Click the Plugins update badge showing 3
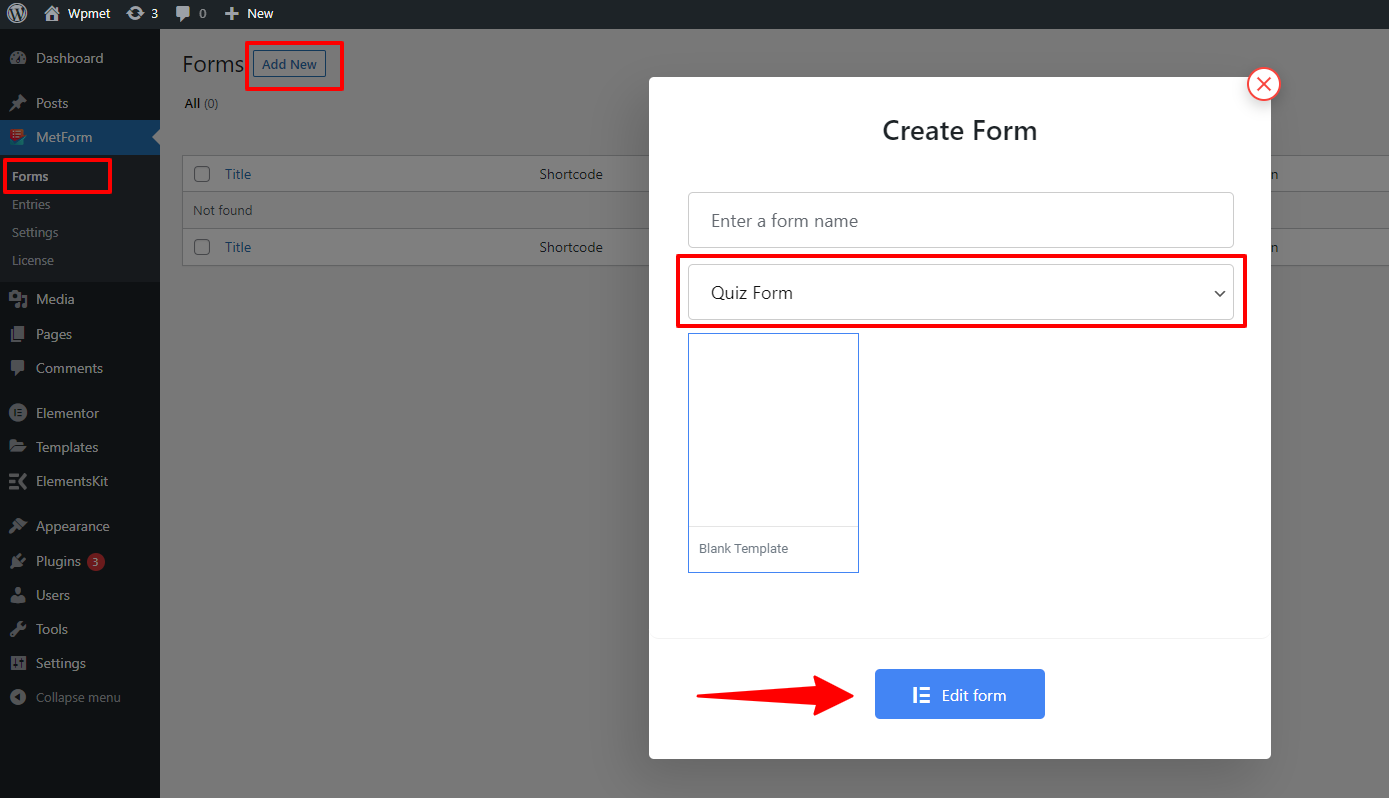Image resolution: width=1389 pixels, height=798 pixels. point(95,561)
